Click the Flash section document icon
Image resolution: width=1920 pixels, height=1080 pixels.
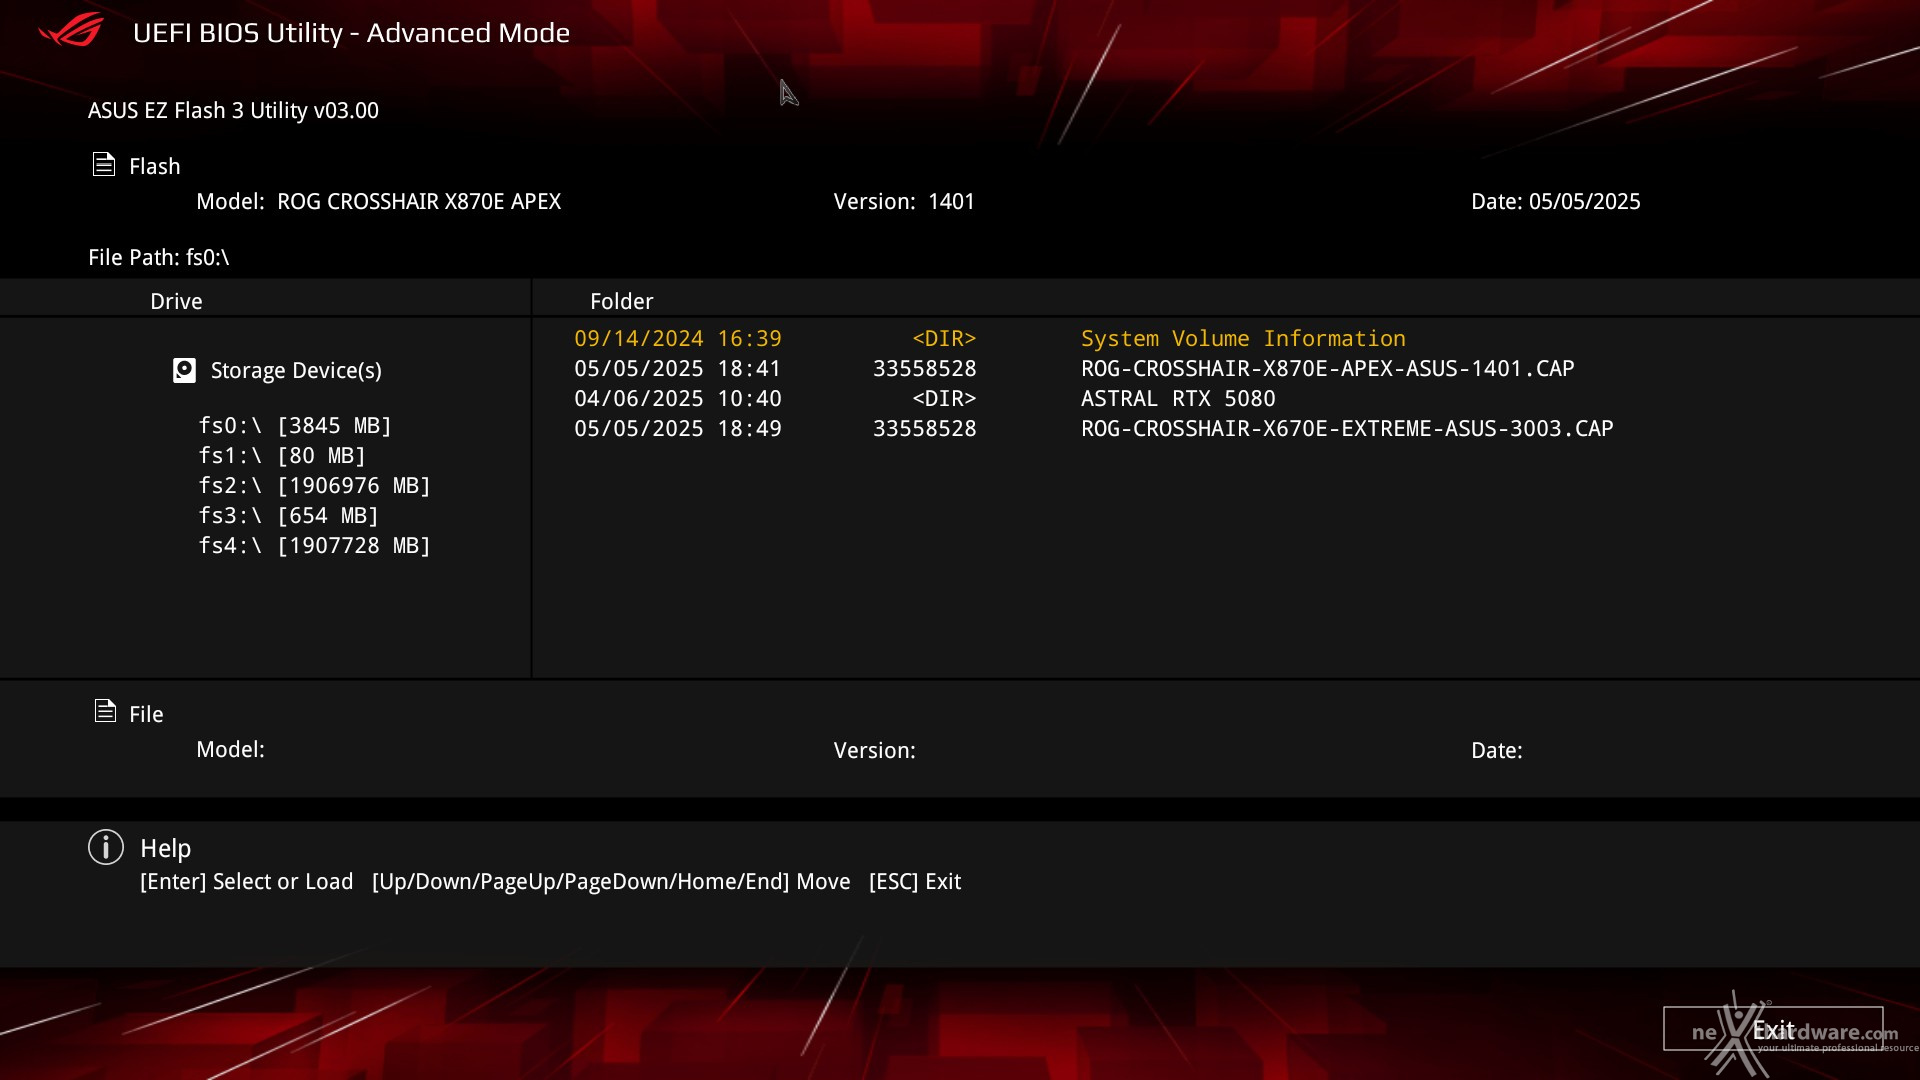[104, 164]
